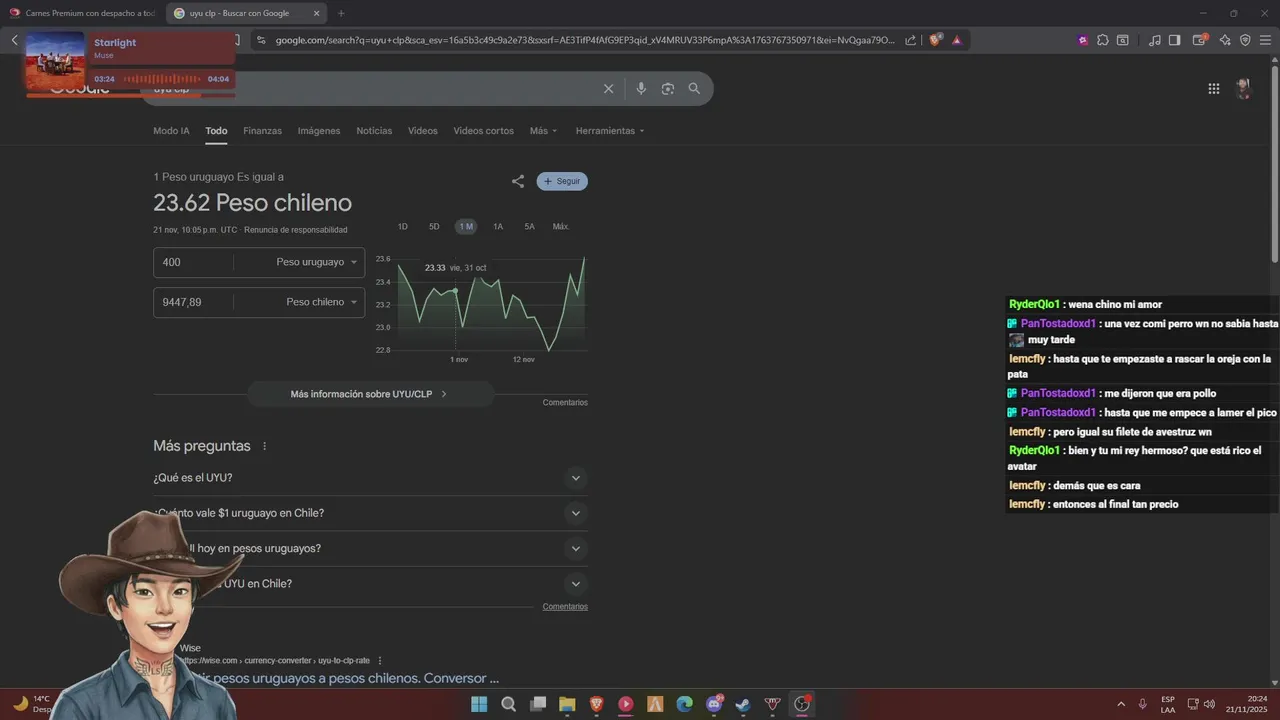Image resolution: width=1280 pixels, height=720 pixels.
Task: Share the currency conversion result
Action: 518,181
